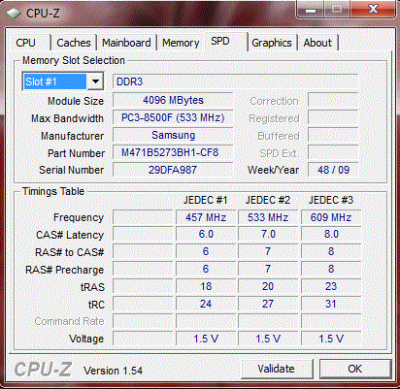
Task: Click JEDEC #1 RAS# to CAS# value 6
Action: [x=206, y=251]
